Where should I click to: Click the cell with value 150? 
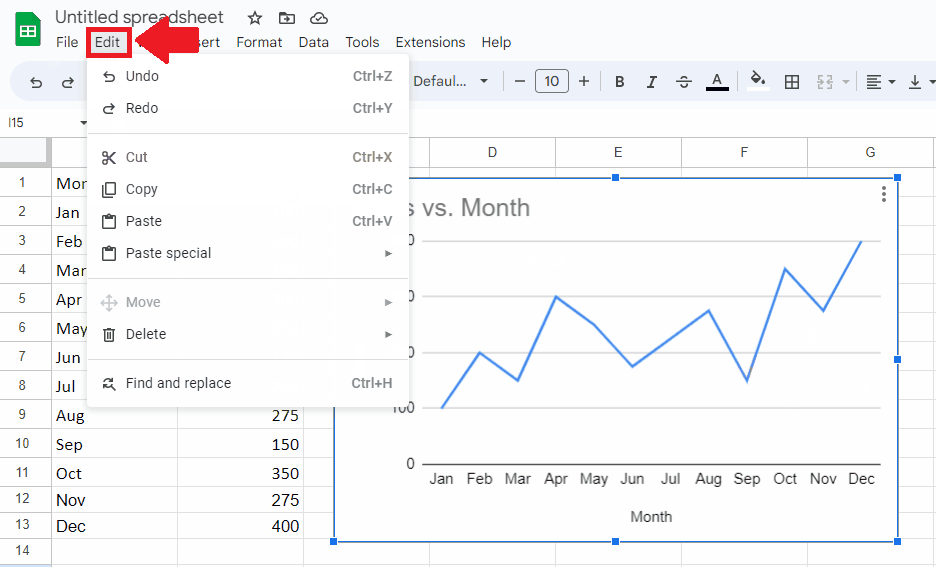pyautogui.click(x=240, y=445)
